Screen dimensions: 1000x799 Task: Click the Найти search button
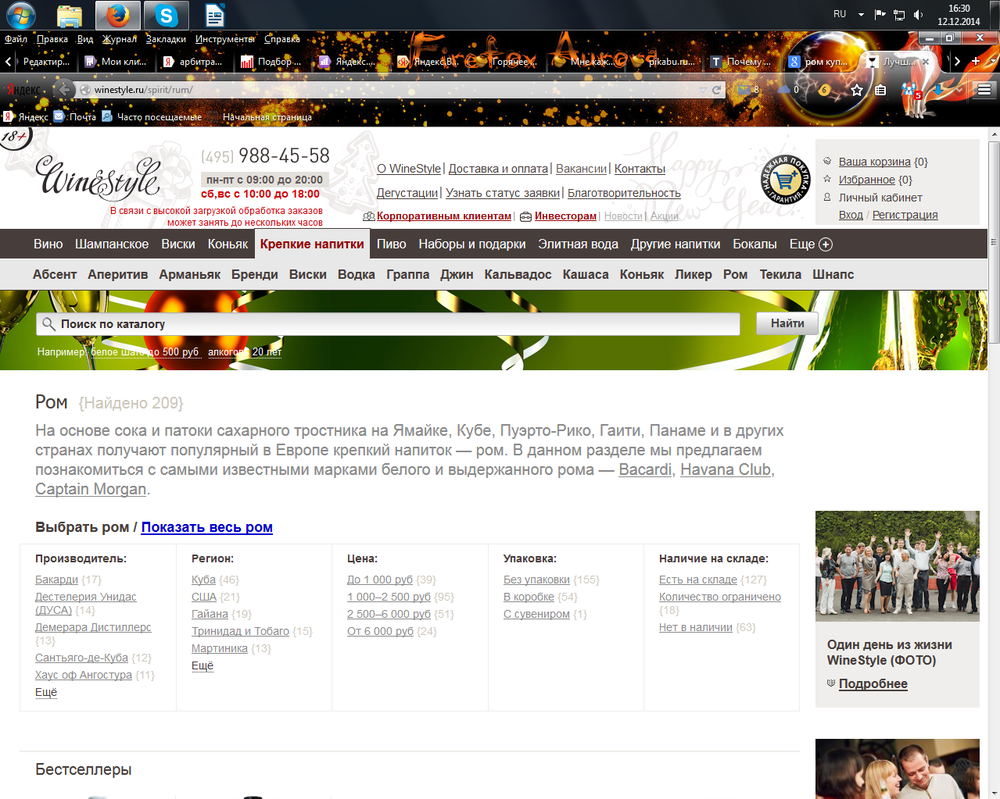point(787,324)
